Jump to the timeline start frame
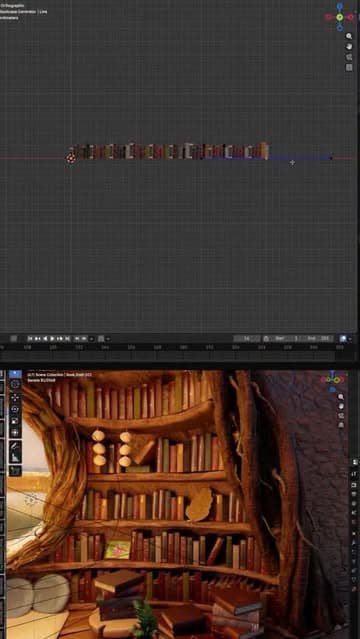This screenshot has width=360, height=639. pos(30,339)
